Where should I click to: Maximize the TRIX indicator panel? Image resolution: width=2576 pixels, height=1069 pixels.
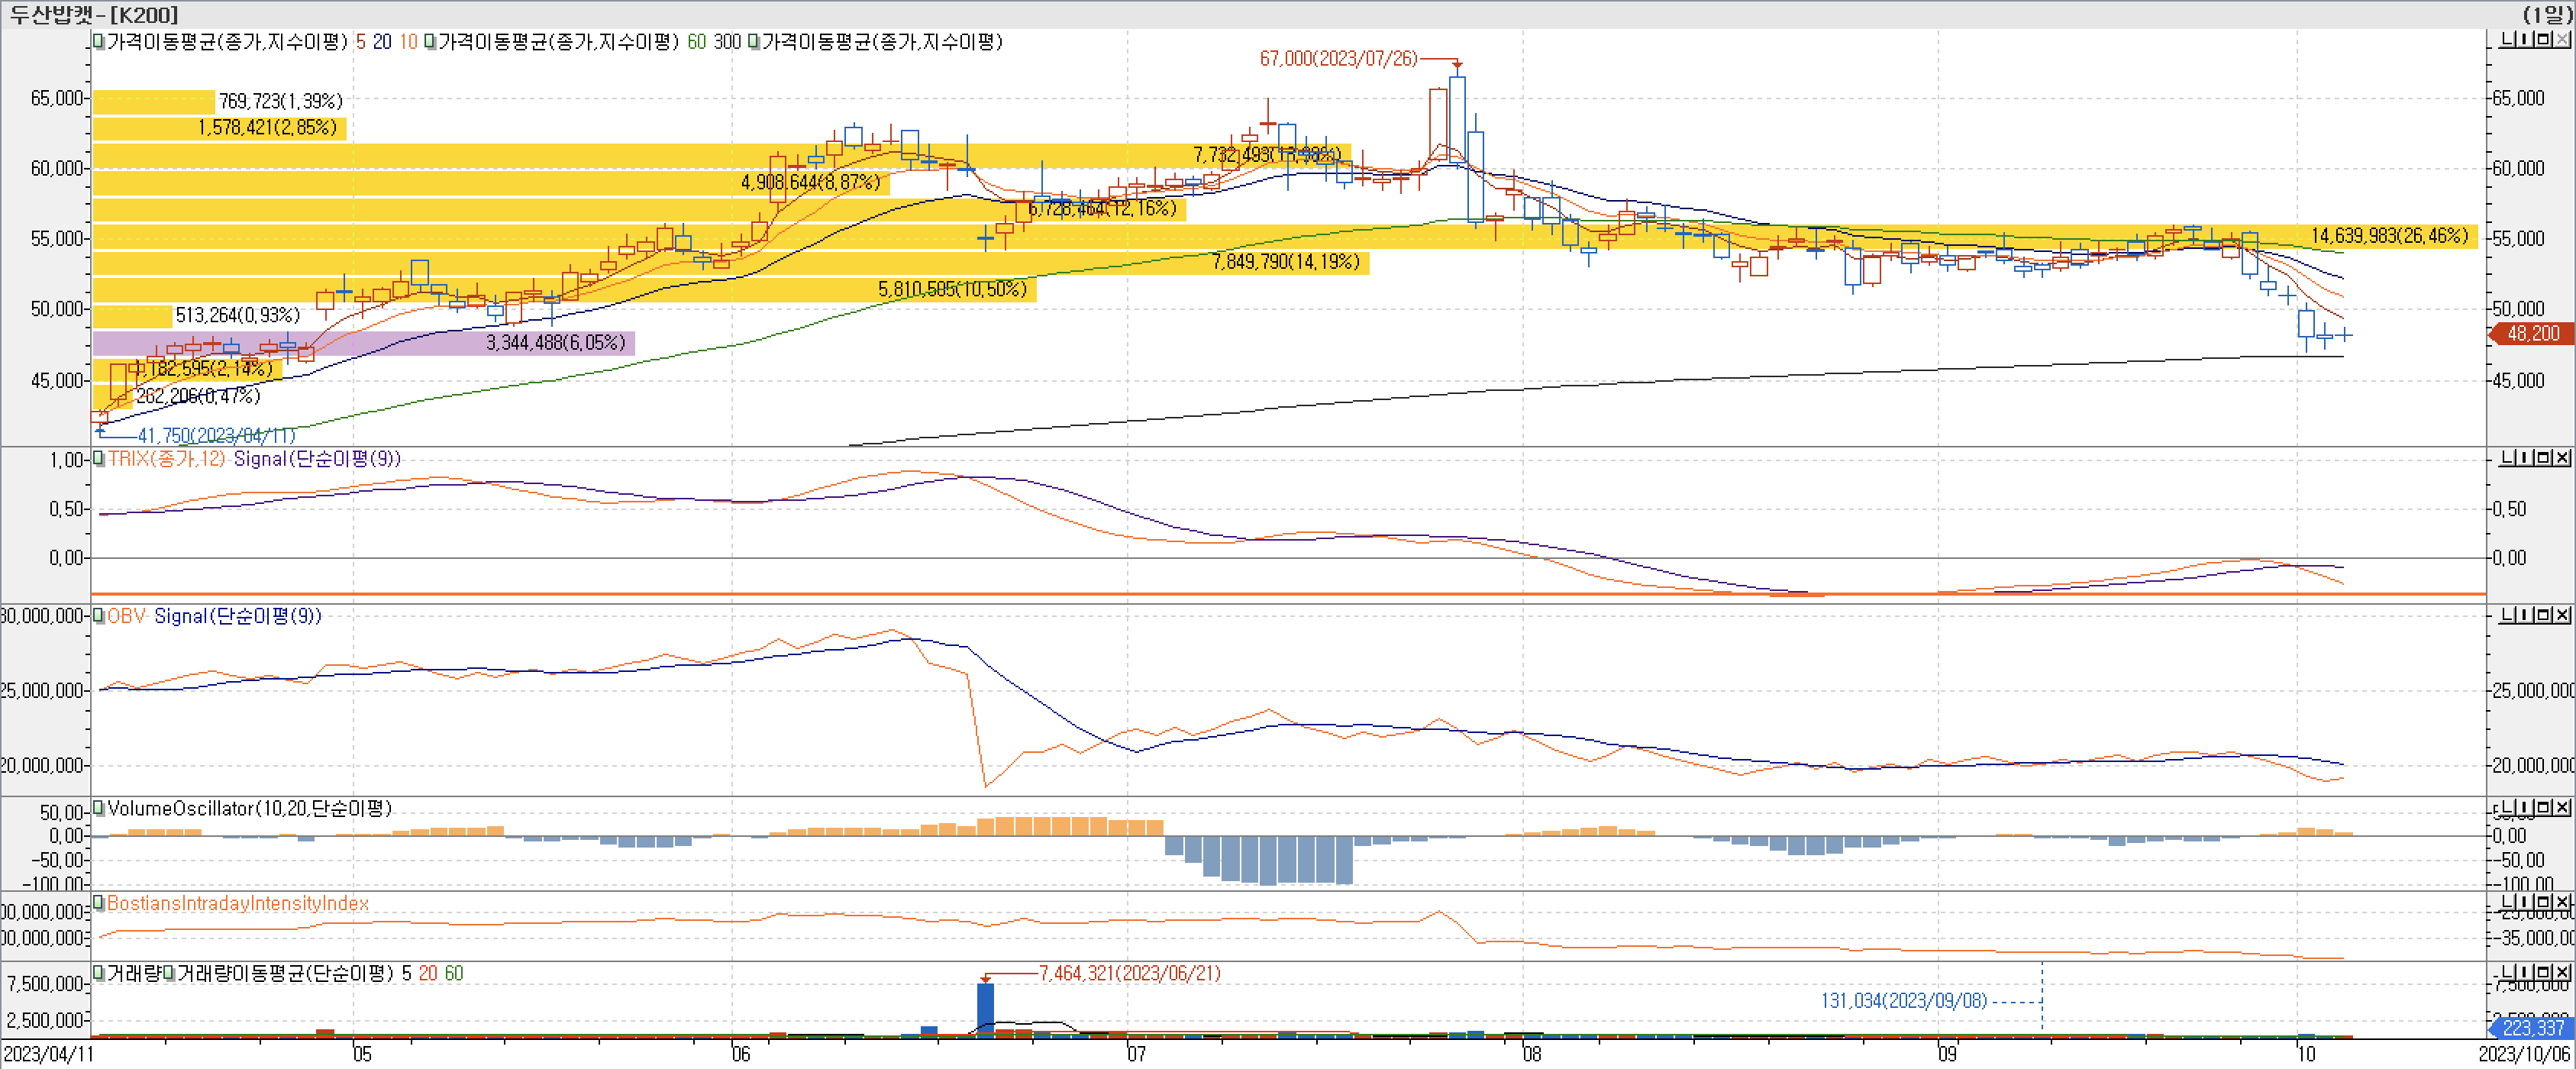2543,458
